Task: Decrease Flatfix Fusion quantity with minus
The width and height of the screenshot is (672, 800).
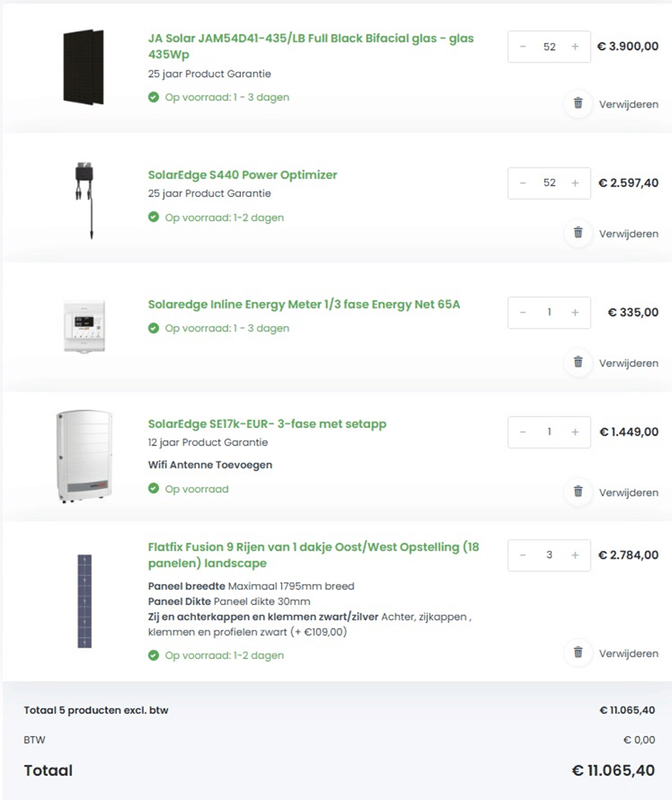Action: tap(523, 555)
